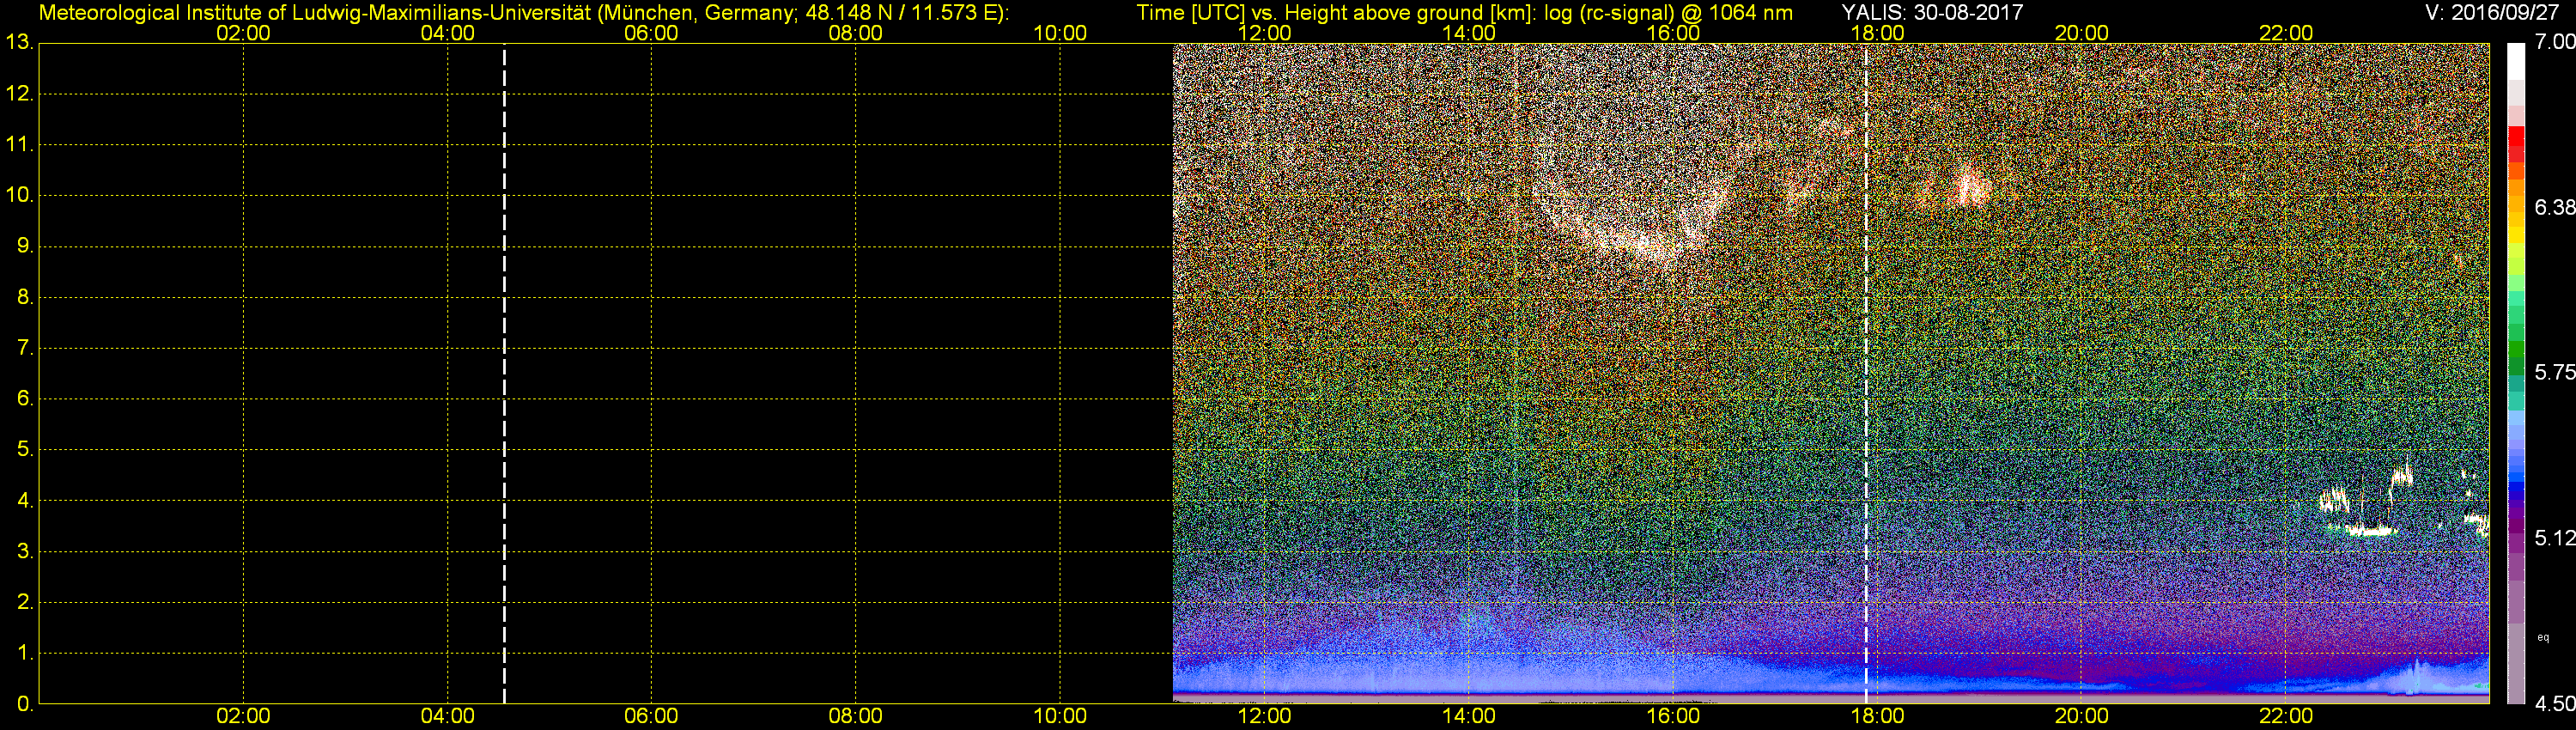Select the '10:00' label on the bottom time axis

pyautogui.click(x=1060, y=716)
